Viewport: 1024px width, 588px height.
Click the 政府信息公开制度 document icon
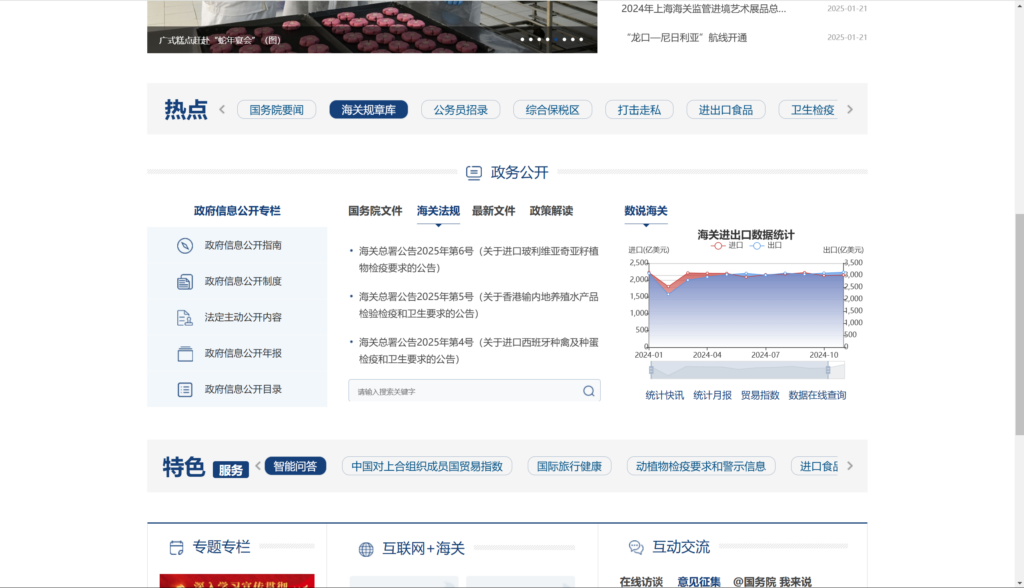(x=185, y=282)
